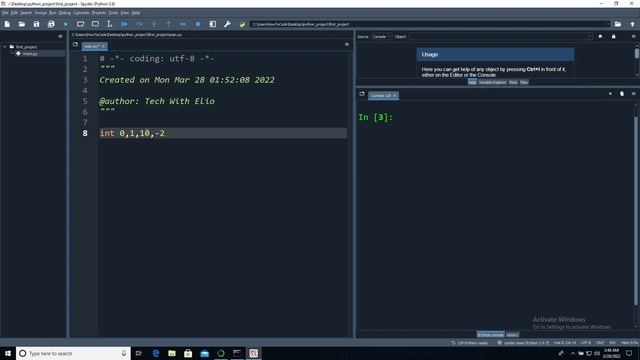Image resolution: width=640 pixels, height=360 pixels.
Task: Continue execution until next breakpoint icon
Action: click(183, 24)
